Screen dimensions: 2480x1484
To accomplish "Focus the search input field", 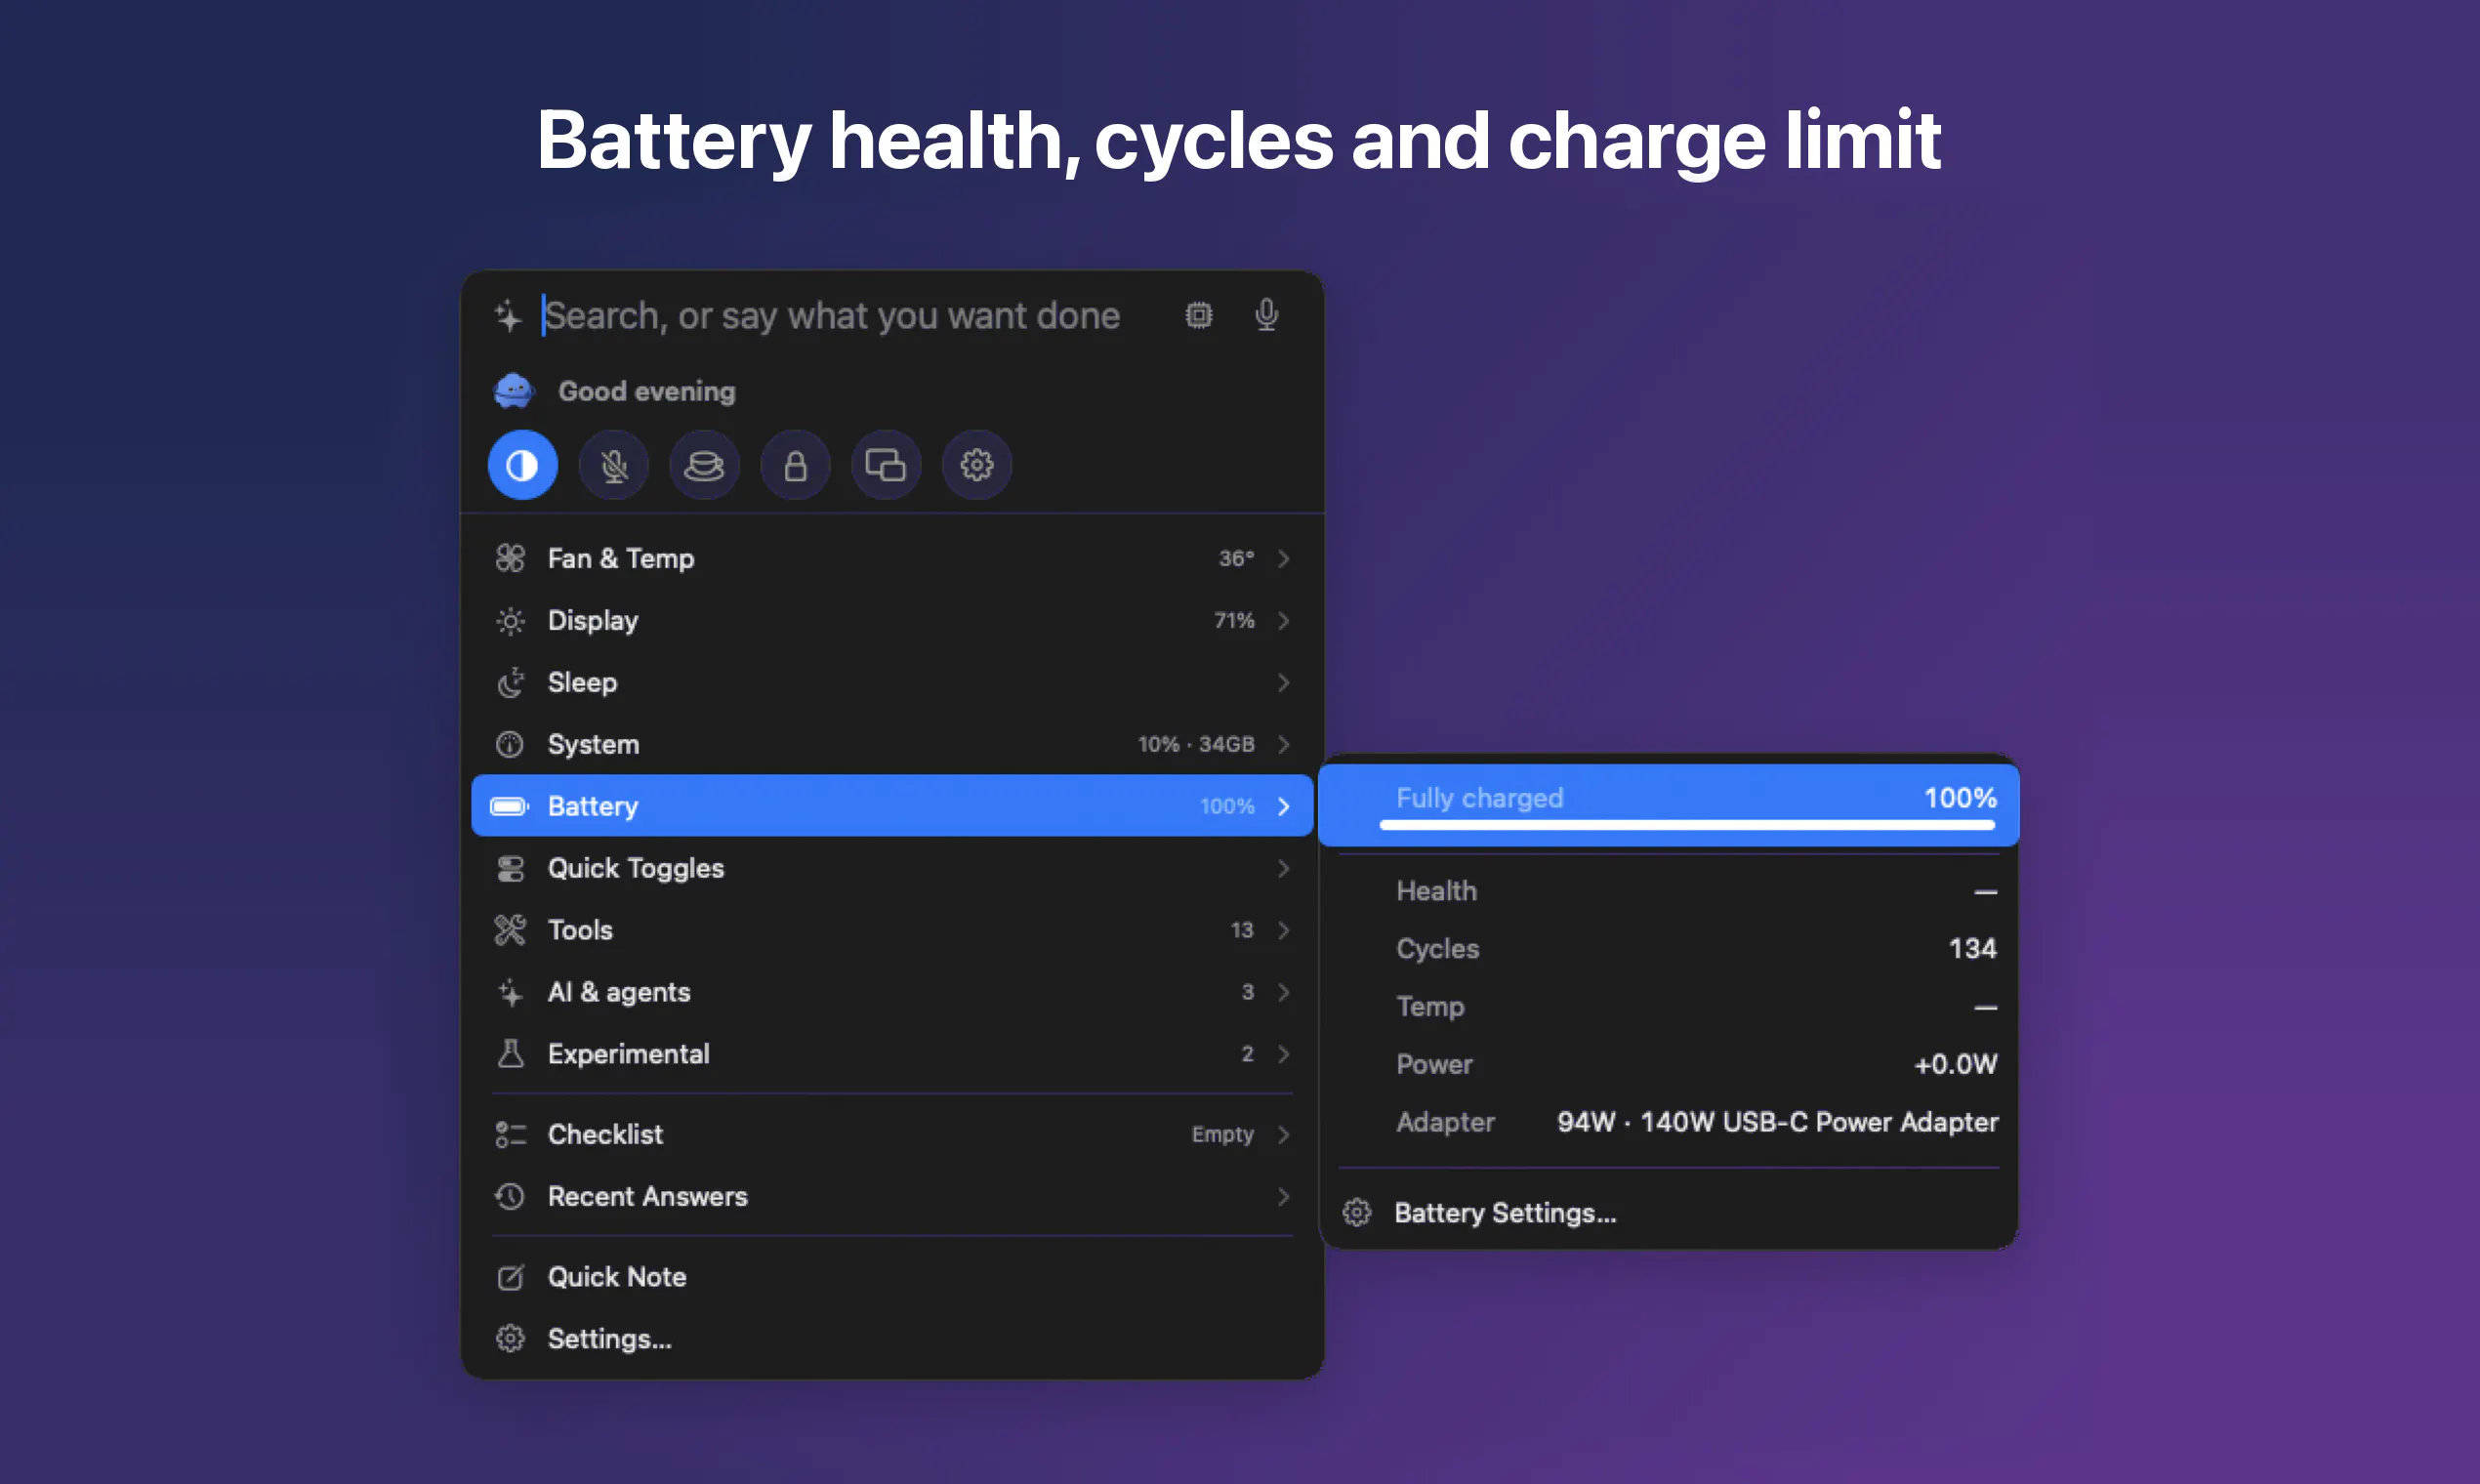I will pos(832,316).
